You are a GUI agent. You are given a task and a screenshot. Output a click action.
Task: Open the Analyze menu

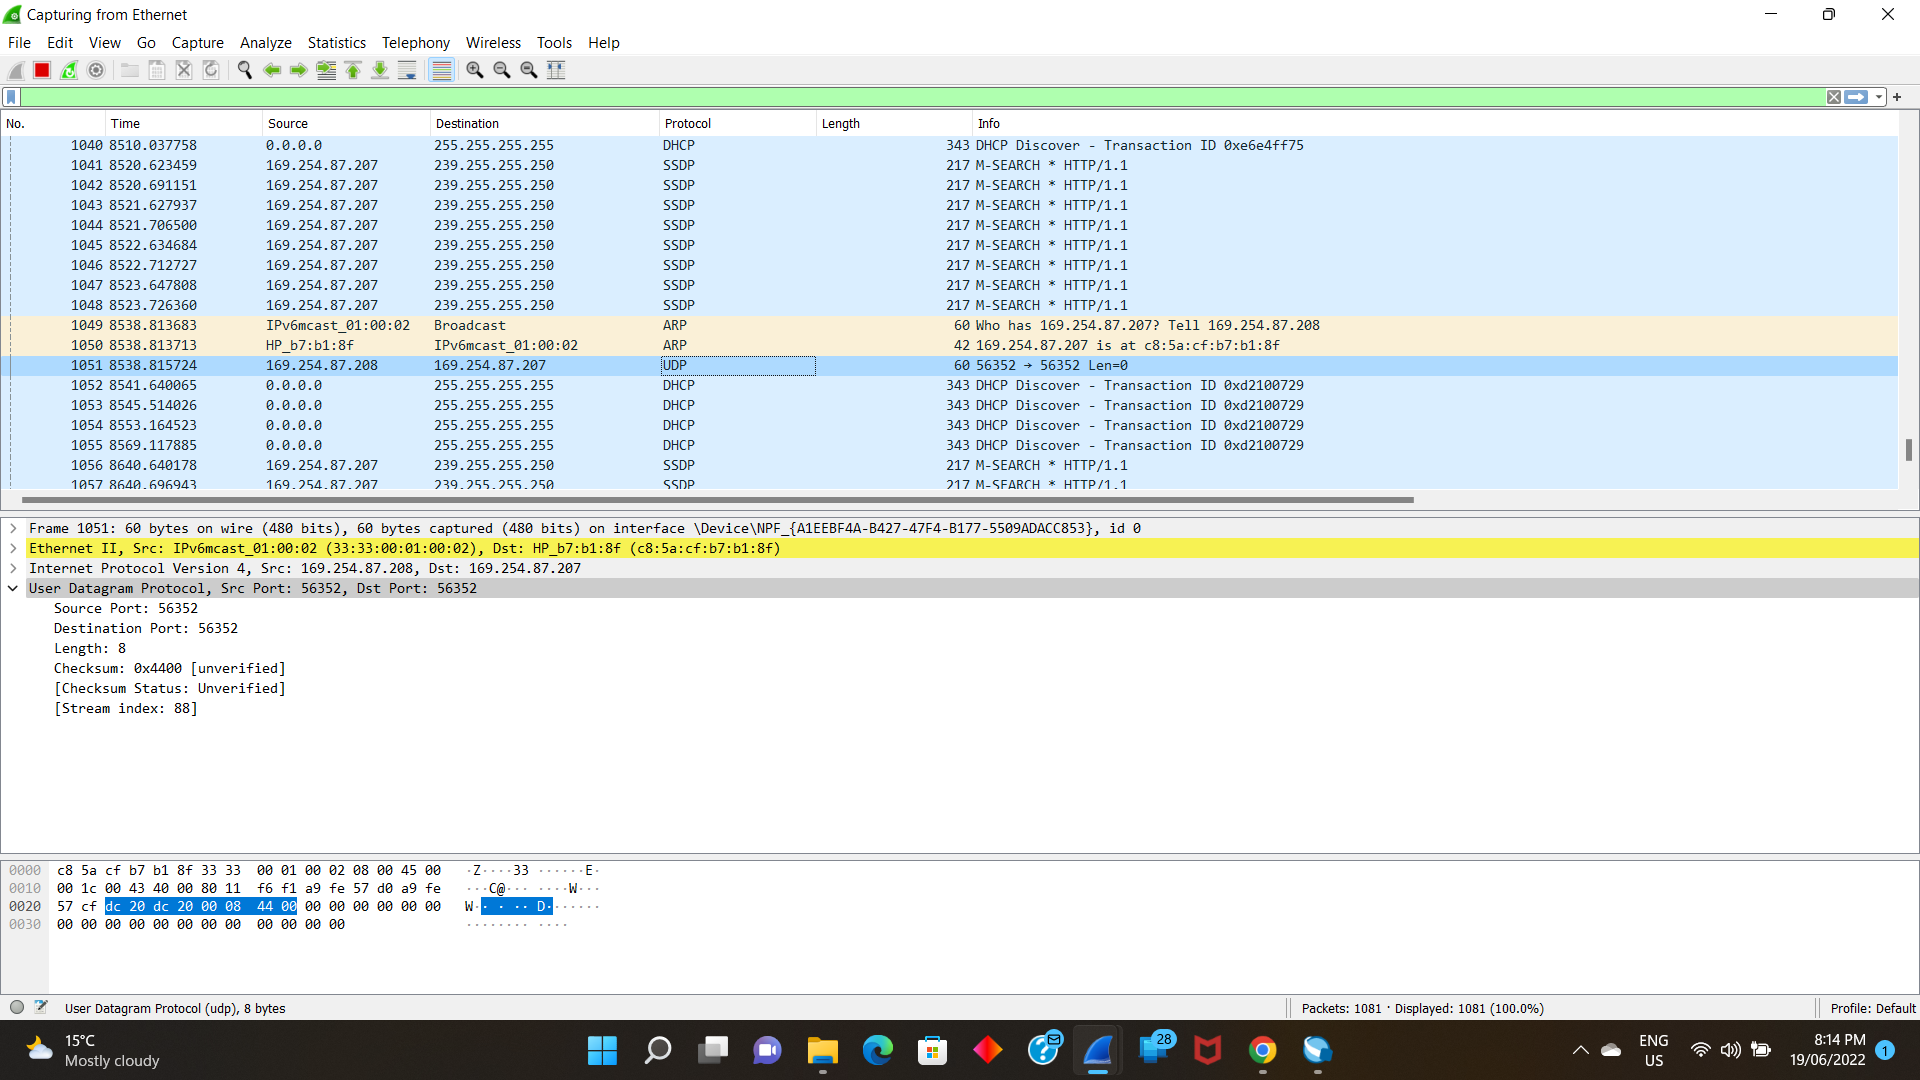tap(265, 42)
